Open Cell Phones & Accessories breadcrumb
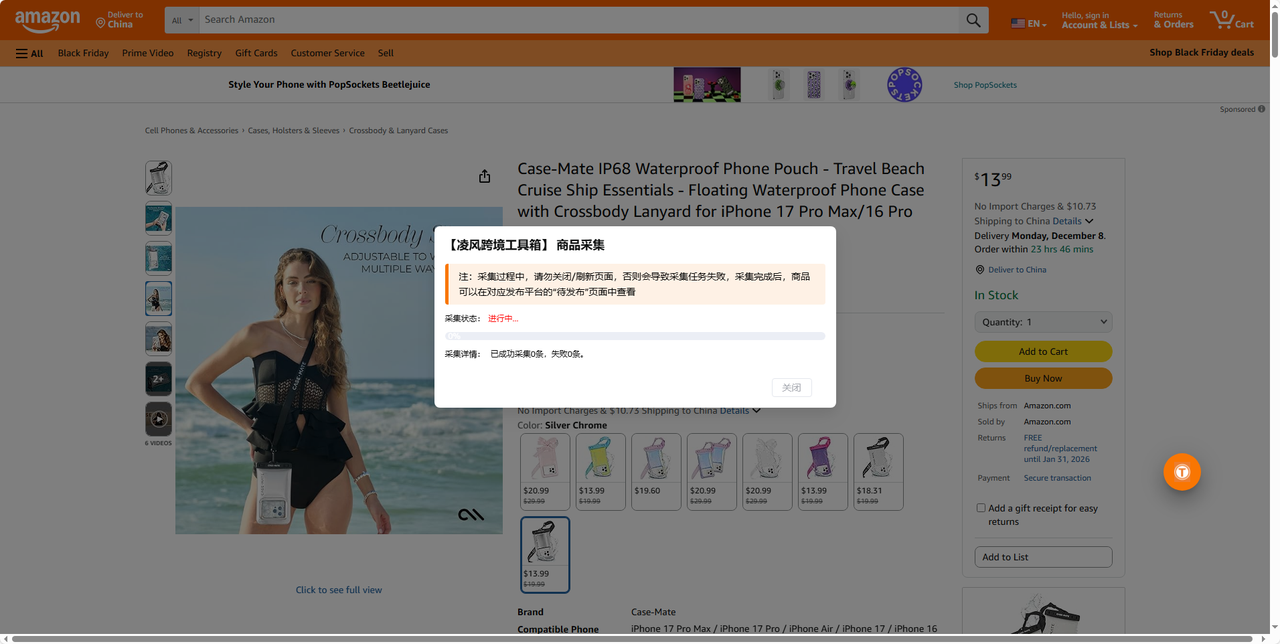 pos(192,130)
